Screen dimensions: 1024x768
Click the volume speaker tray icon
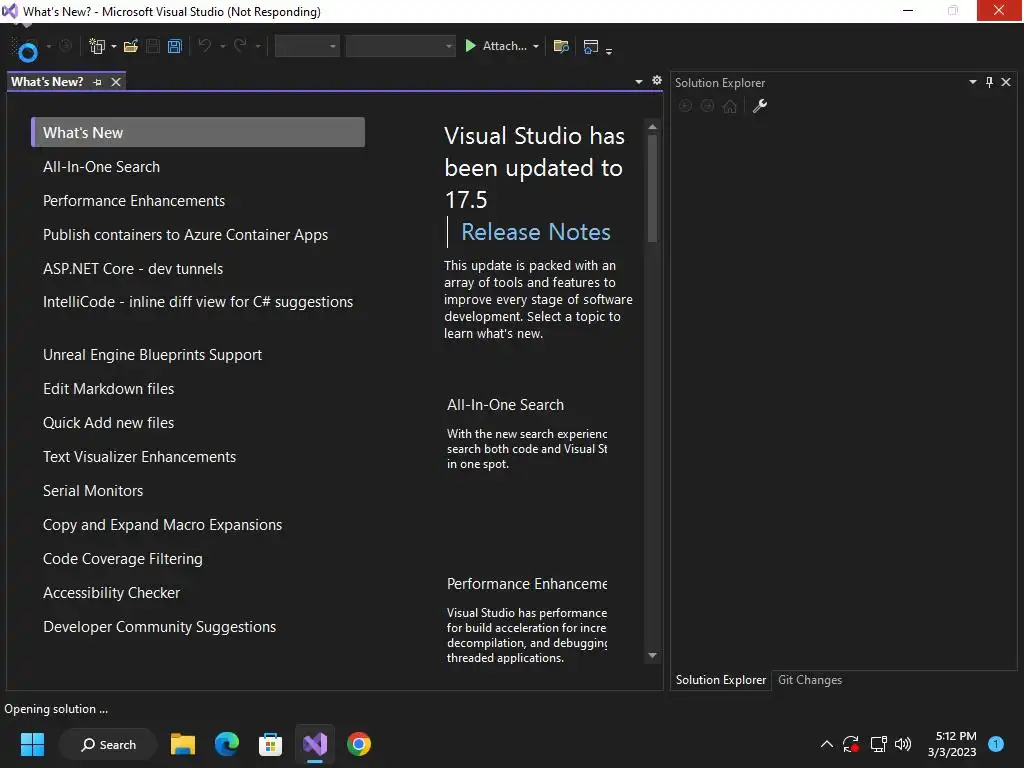[903, 744]
